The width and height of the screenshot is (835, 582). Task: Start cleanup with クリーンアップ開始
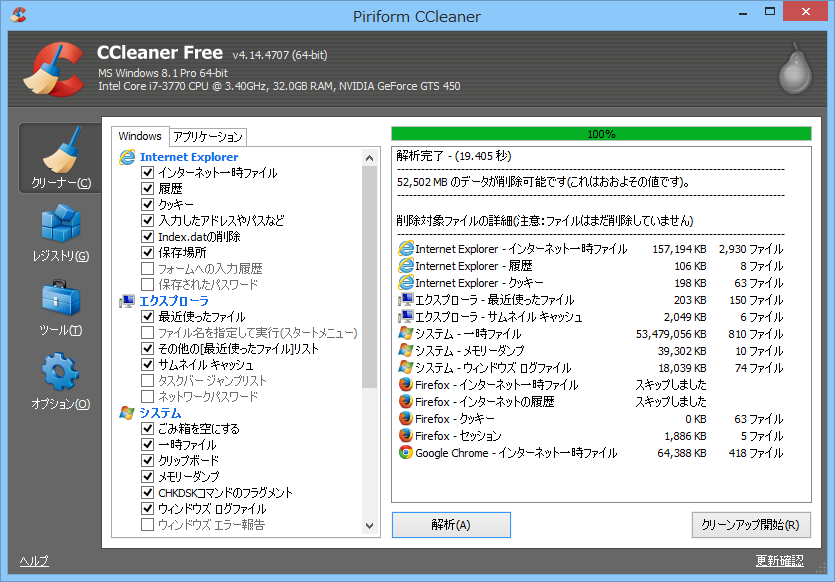tap(752, 524)
